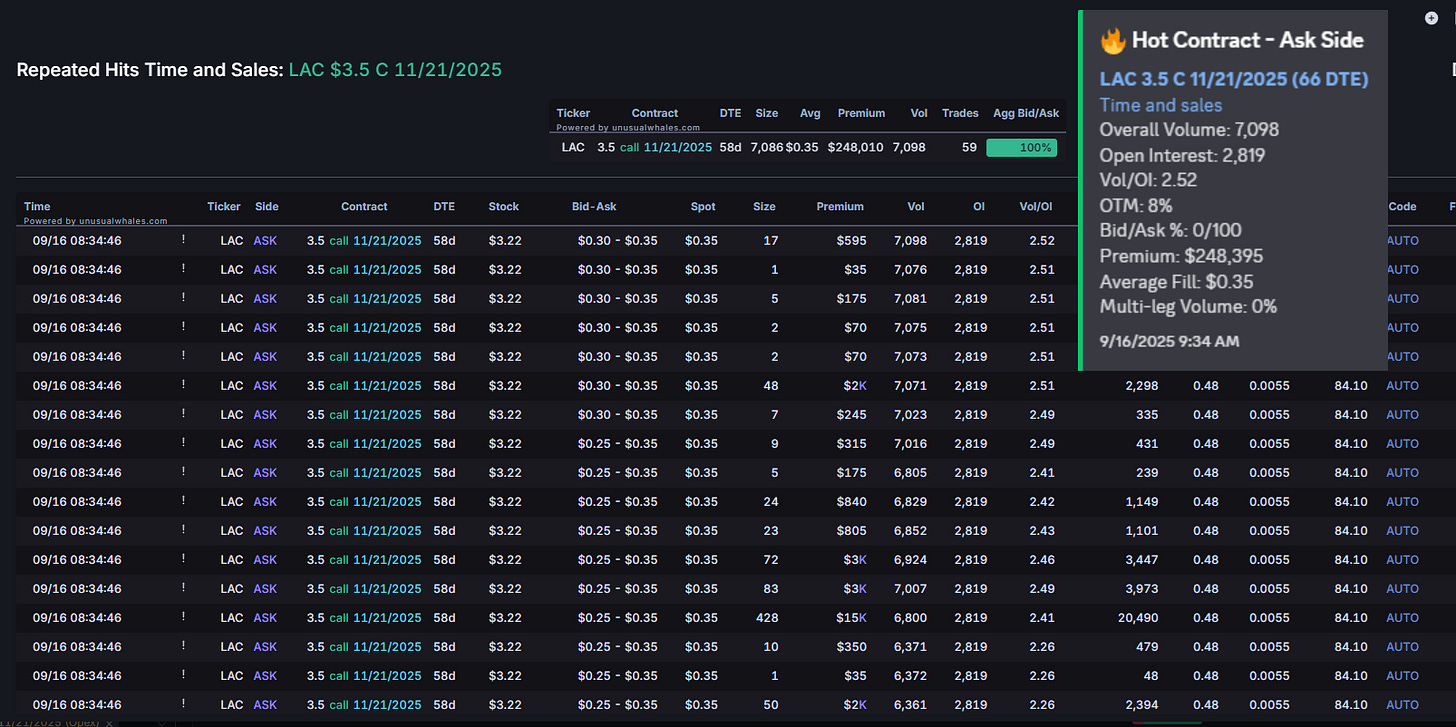
Task: Sort main table by OI column header
Action: click(979, 207)
